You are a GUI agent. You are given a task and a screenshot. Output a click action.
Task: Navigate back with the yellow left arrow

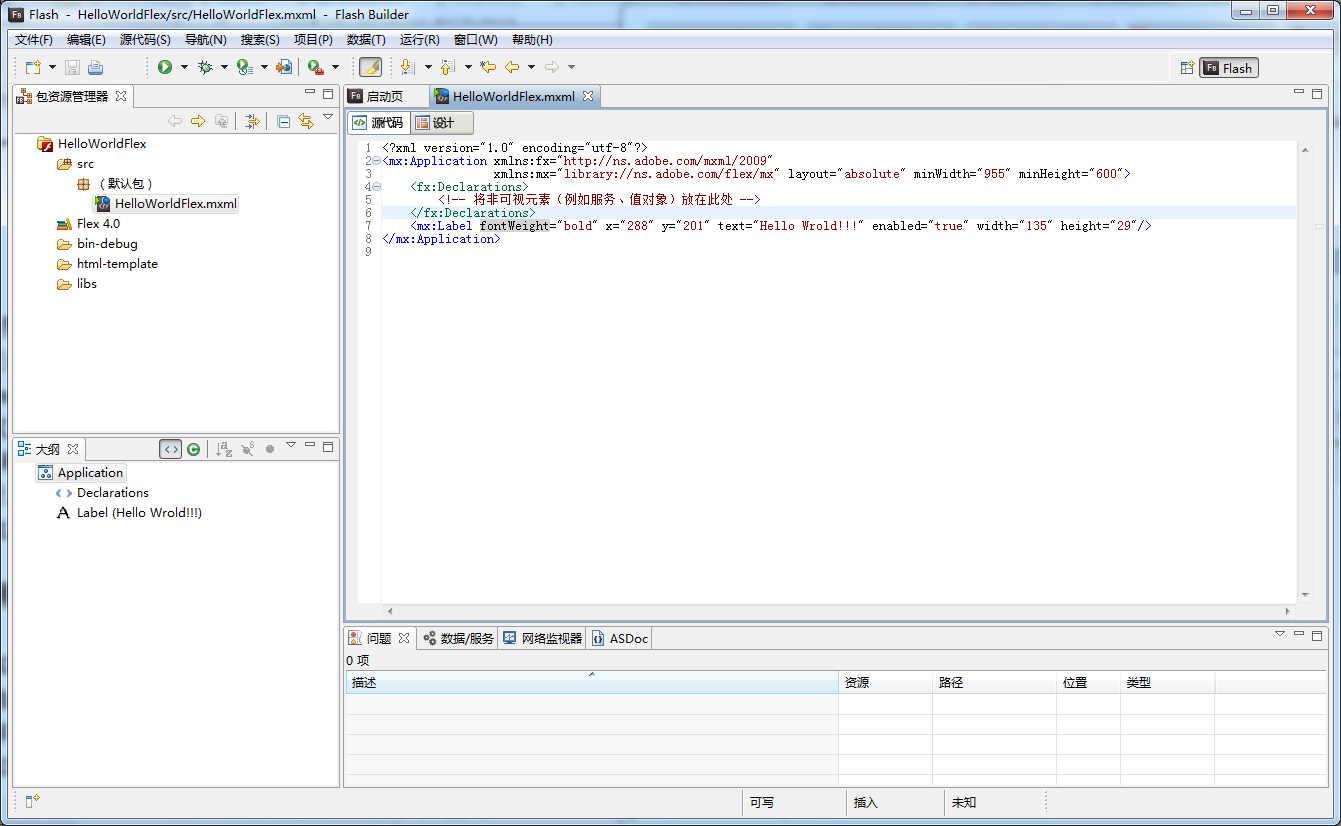tap(512, 67)
